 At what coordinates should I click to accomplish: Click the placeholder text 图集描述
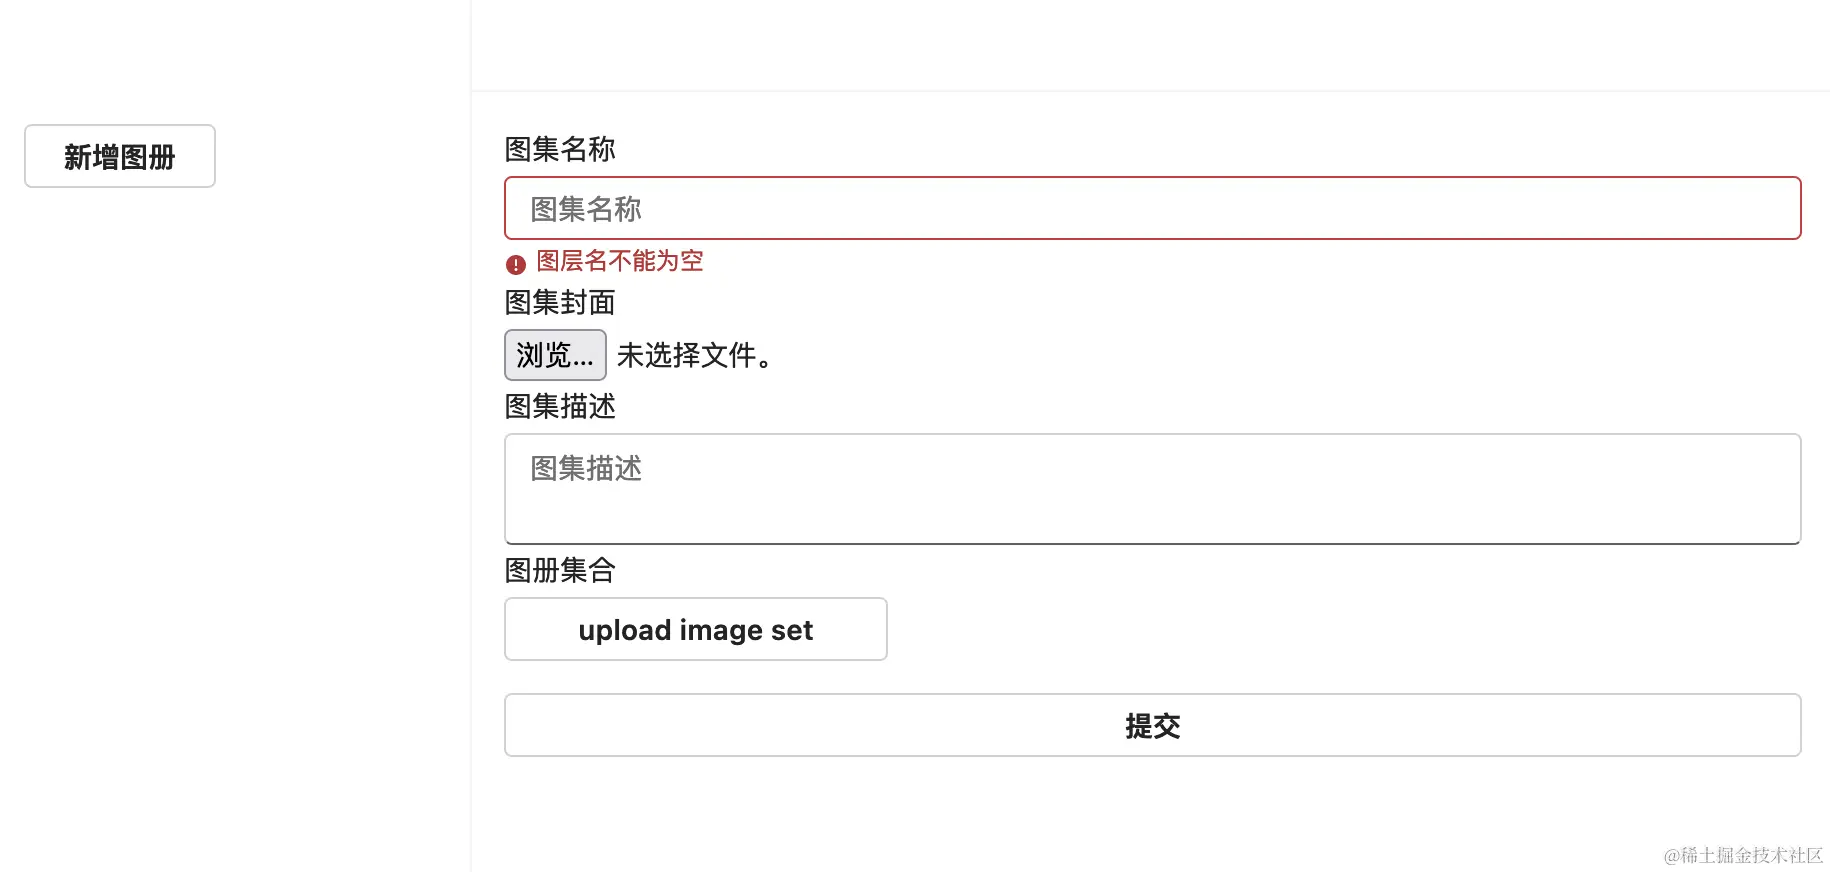click(x=586, y=469)
